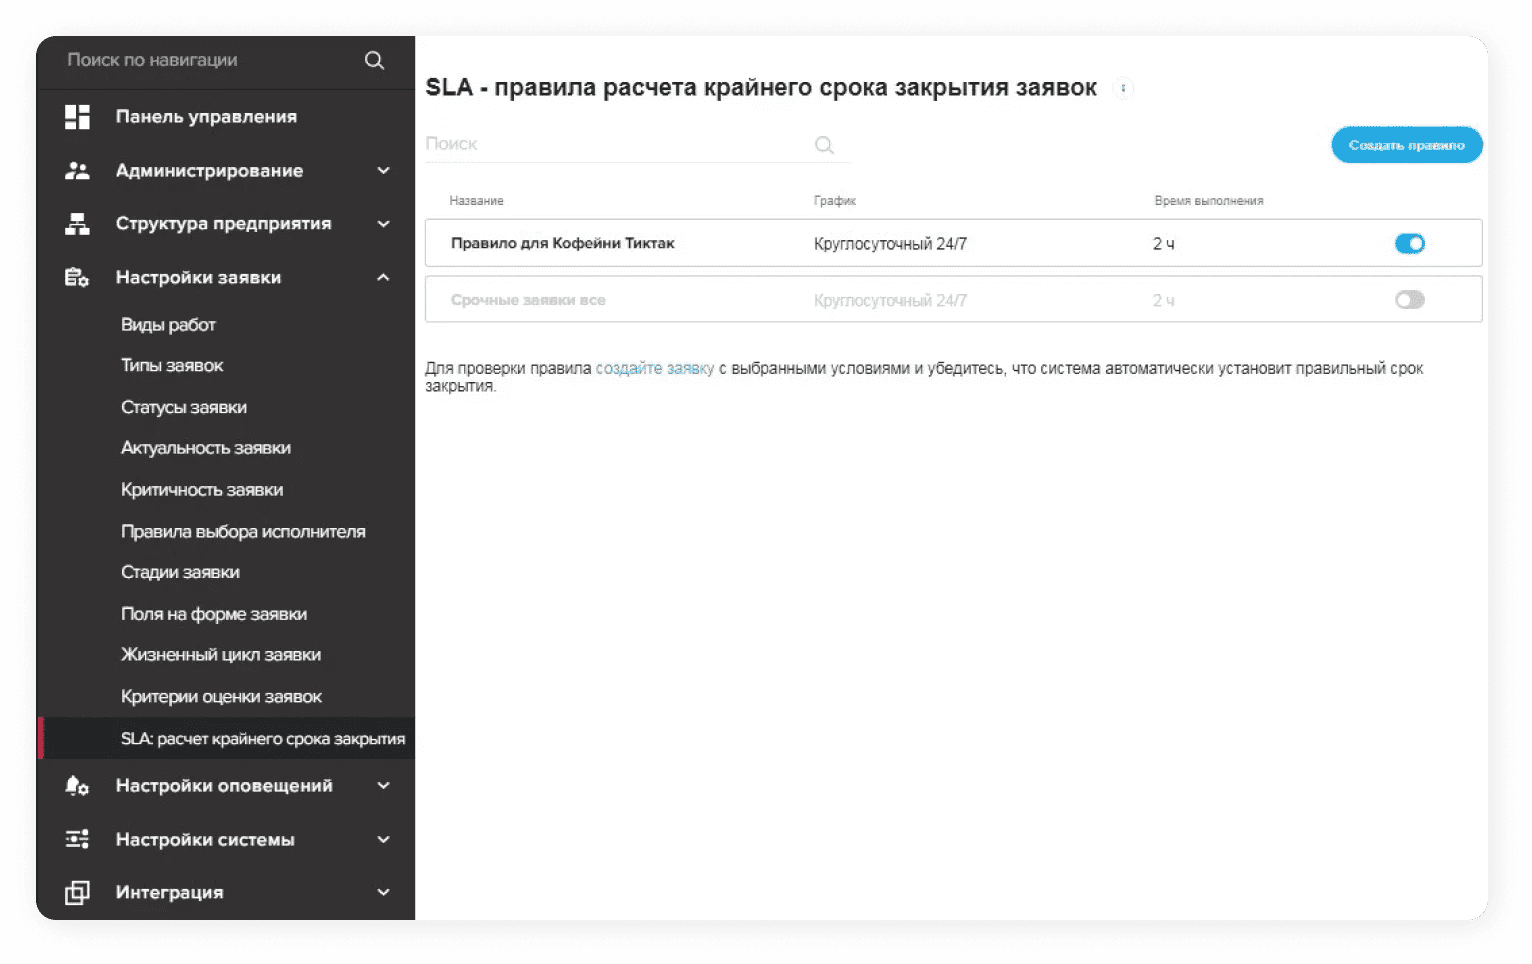Image resolution: width=1532 pixels, height=964 pixels.
Task: Click Настройки системы menu label
Action: point(205,840)
